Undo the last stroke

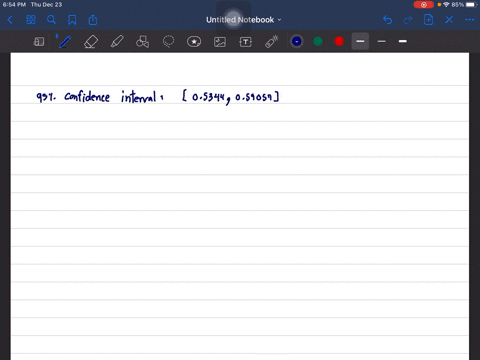387,20
